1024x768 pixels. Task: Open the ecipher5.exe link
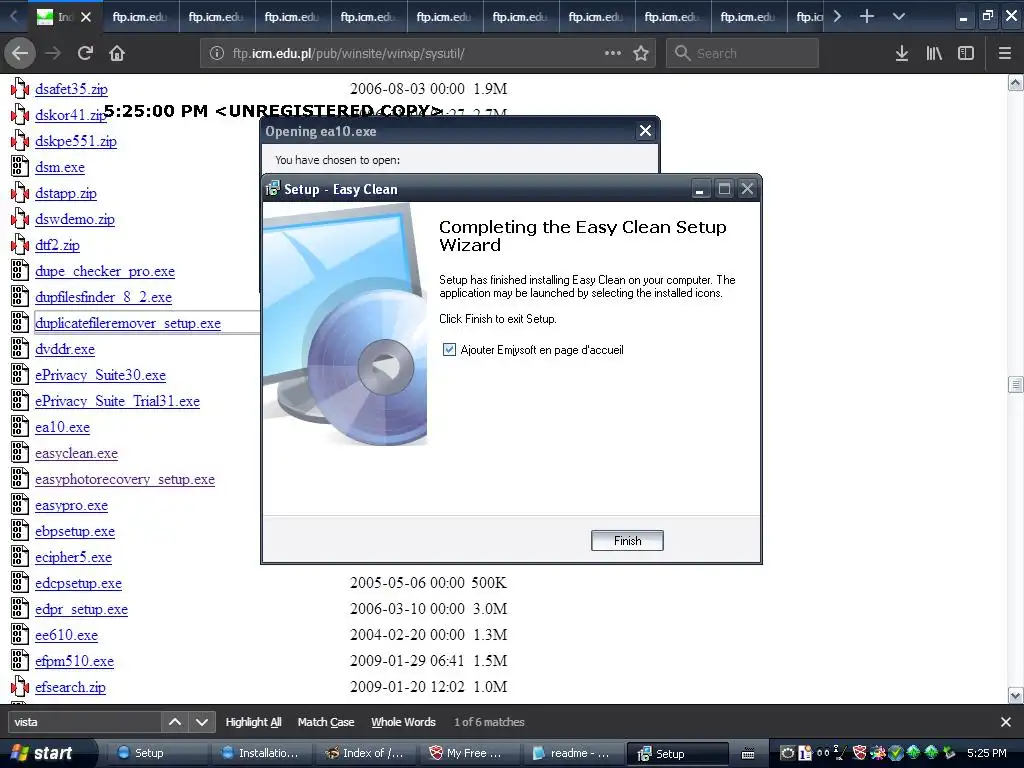click(x=73, y=557)
